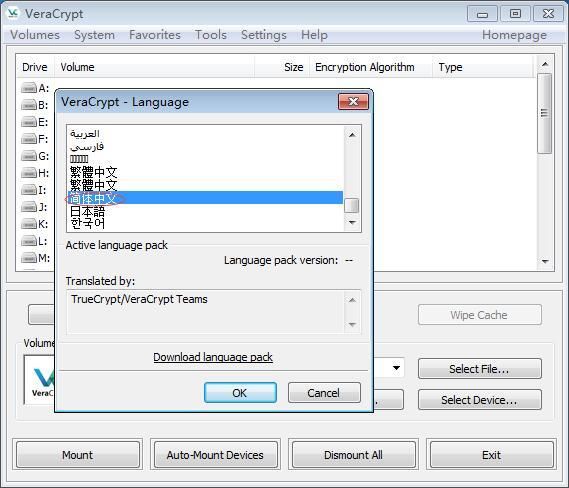
Task: Select drive A: in the drive list
Action: coord(35,88)
